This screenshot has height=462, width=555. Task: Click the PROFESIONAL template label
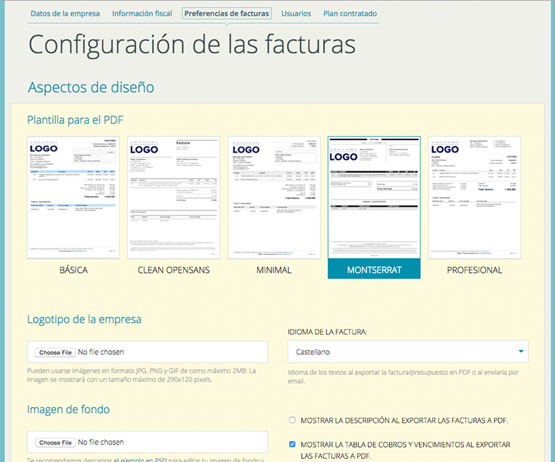pyautogui.click(x=474, y=270)
